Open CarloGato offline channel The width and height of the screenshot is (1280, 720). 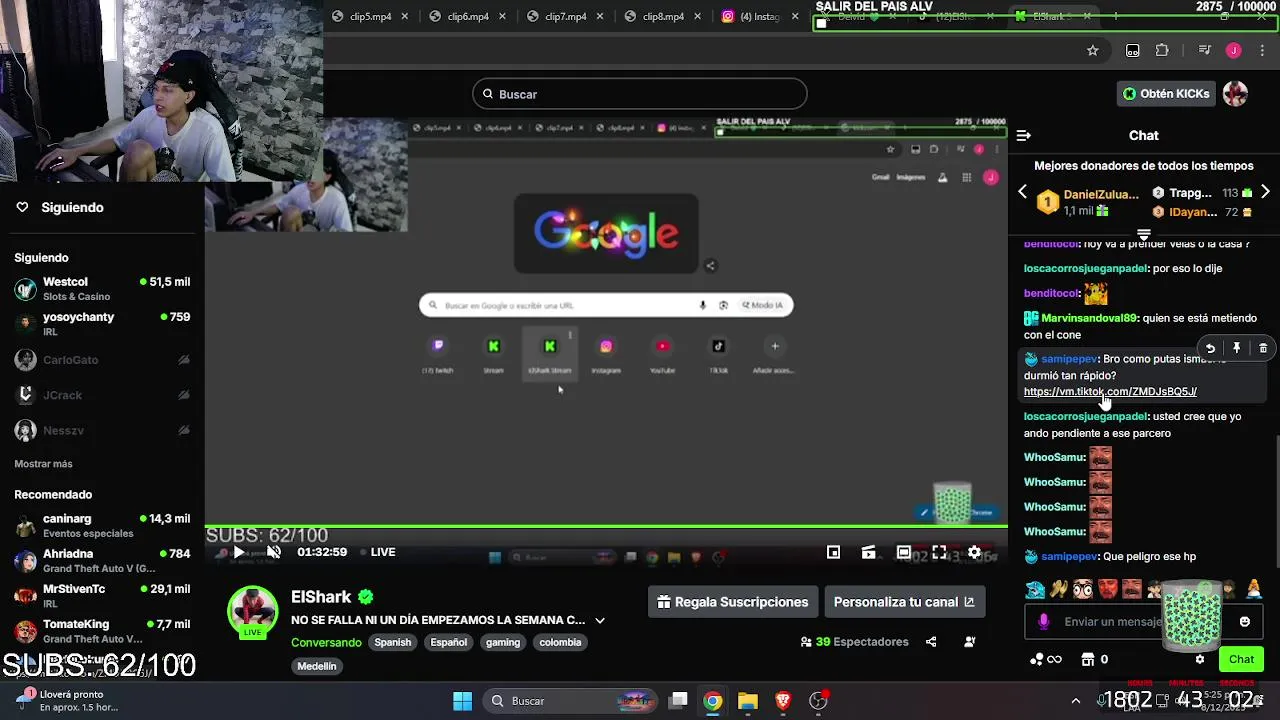click(102, 360)
